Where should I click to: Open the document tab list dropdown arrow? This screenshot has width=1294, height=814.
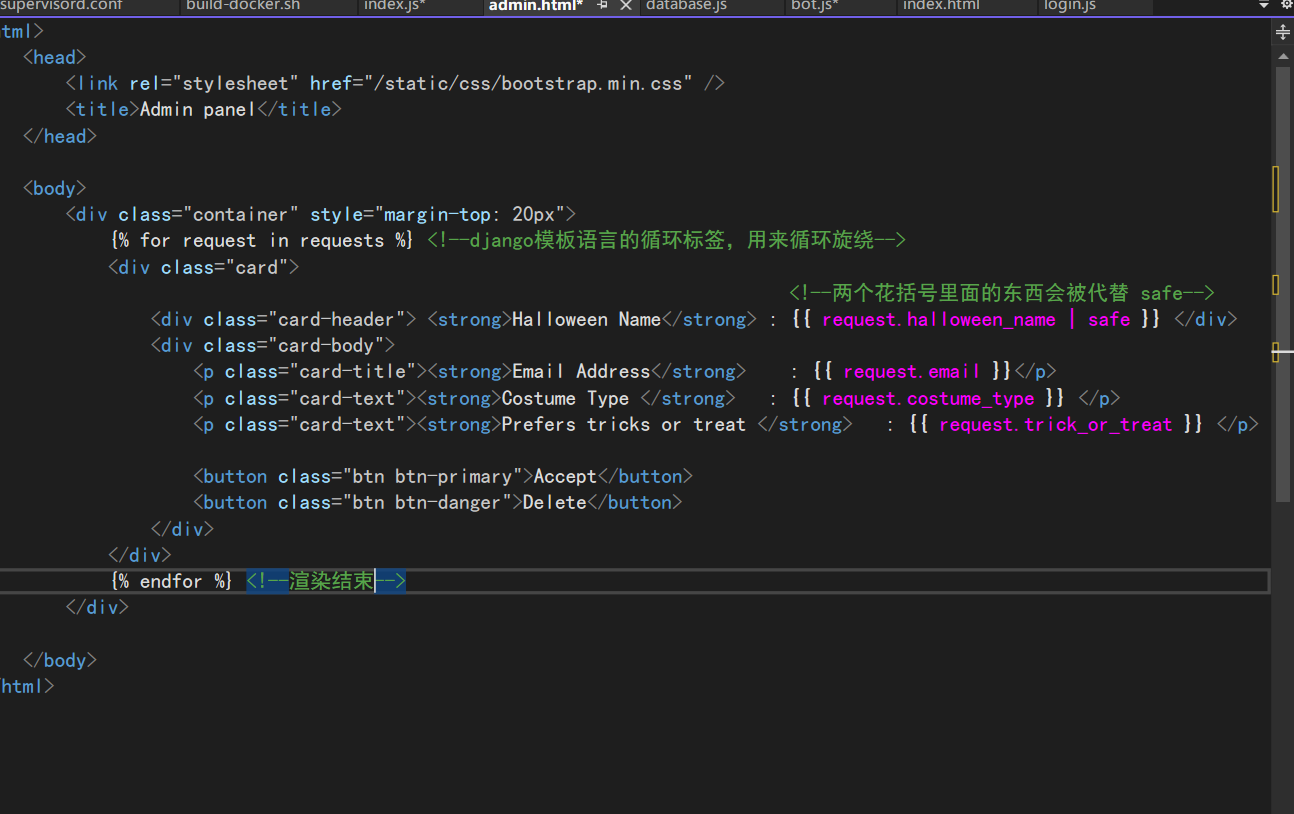pyautogui.click(x=1264, y=5)
